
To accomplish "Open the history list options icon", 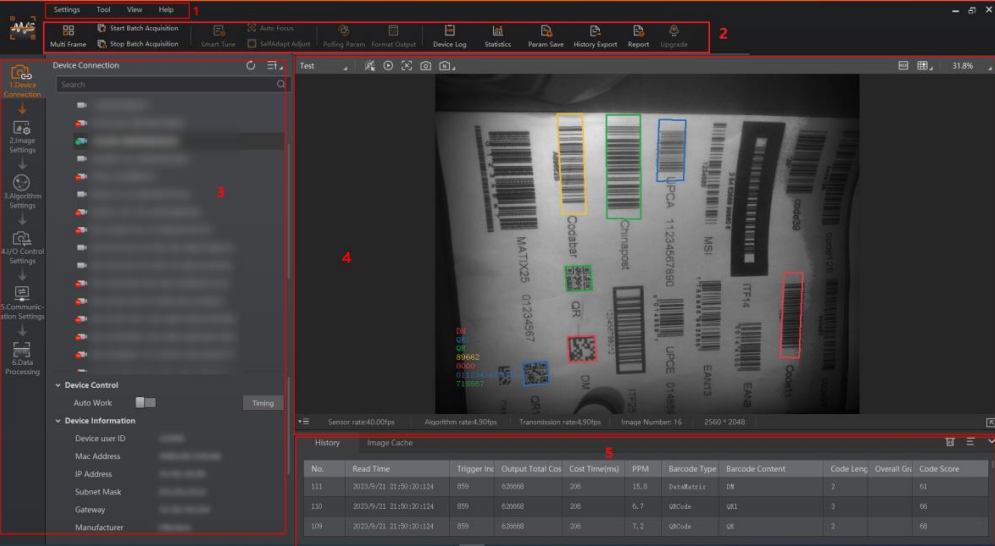I will [x=970, y=442].
